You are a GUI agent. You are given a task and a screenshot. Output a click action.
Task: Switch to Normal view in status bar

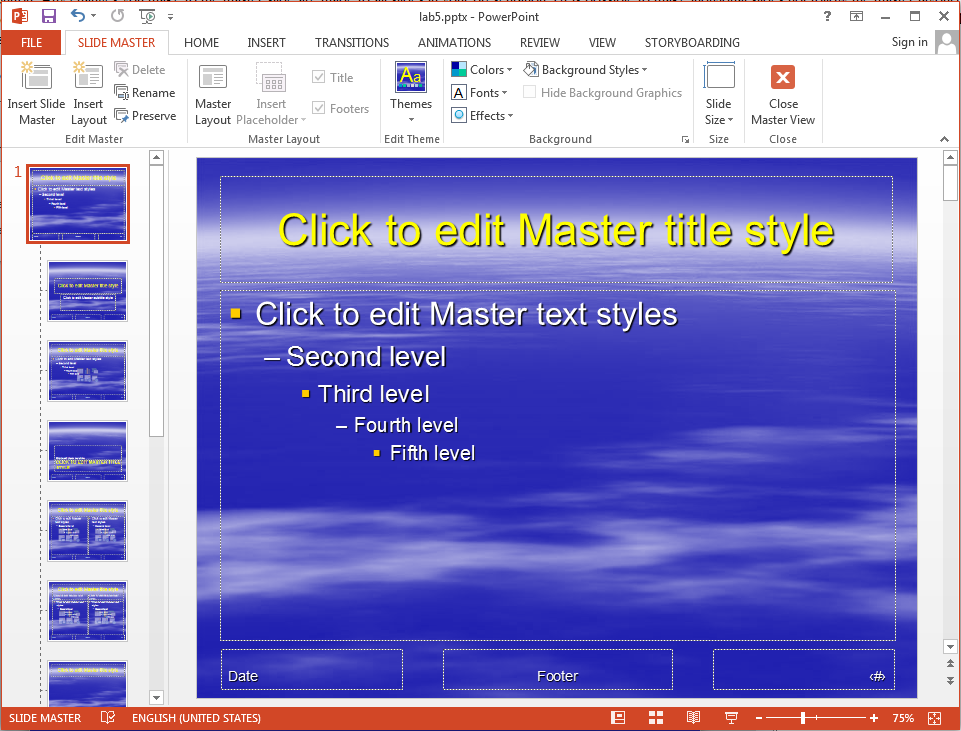[618, 718]
